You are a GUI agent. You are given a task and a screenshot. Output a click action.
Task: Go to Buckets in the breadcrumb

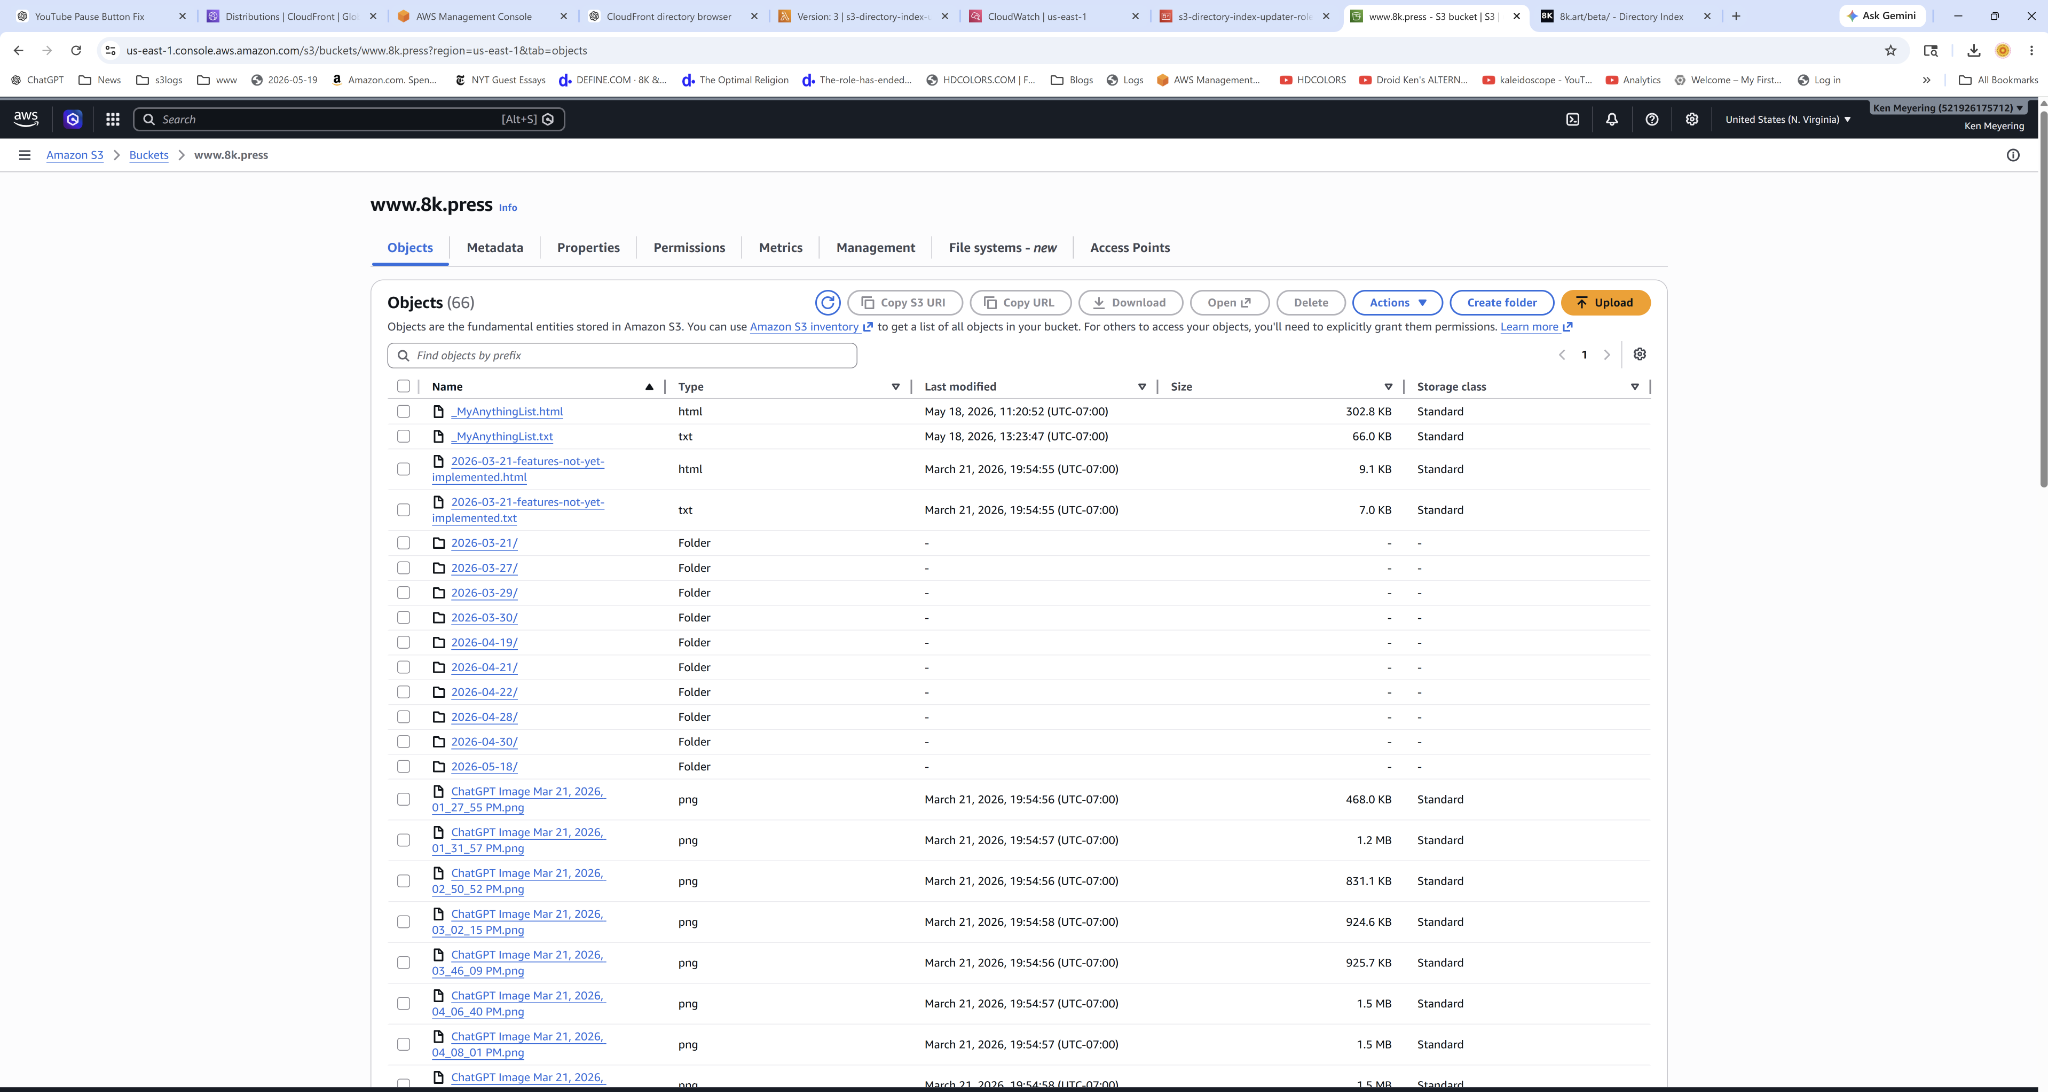coord(148,155)
